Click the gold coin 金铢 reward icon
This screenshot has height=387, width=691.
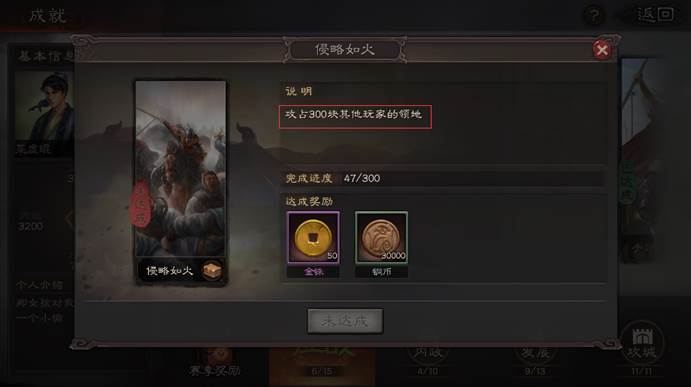(313, 237)
